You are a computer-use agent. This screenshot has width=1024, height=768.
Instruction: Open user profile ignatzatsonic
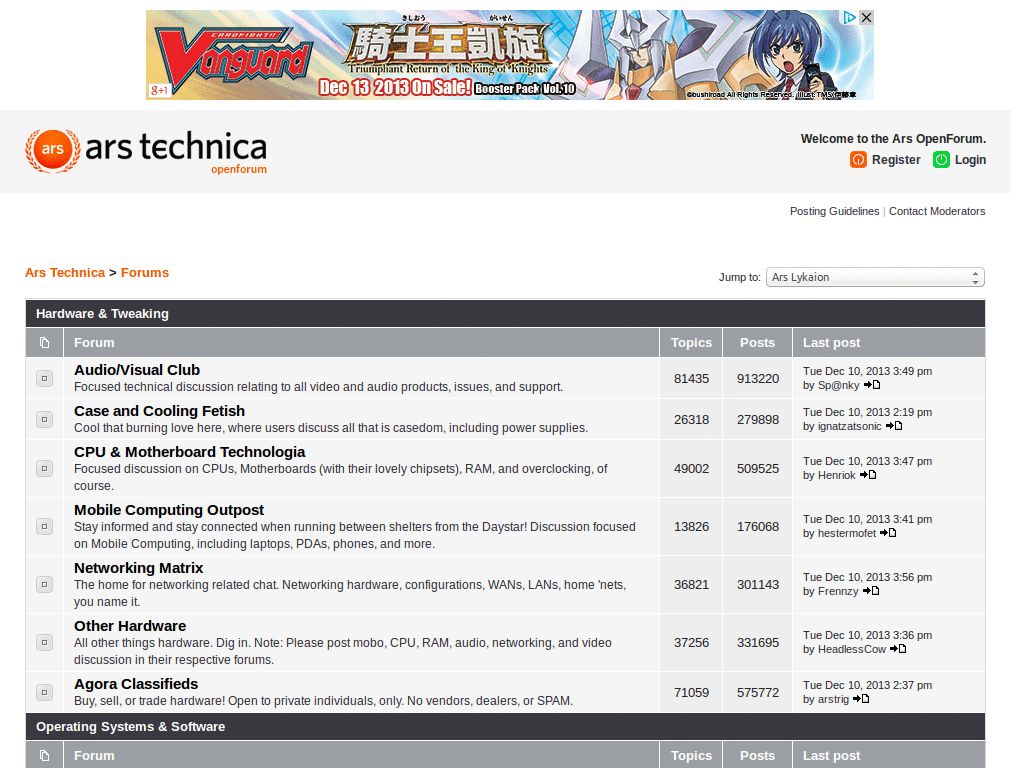(850, 426)
